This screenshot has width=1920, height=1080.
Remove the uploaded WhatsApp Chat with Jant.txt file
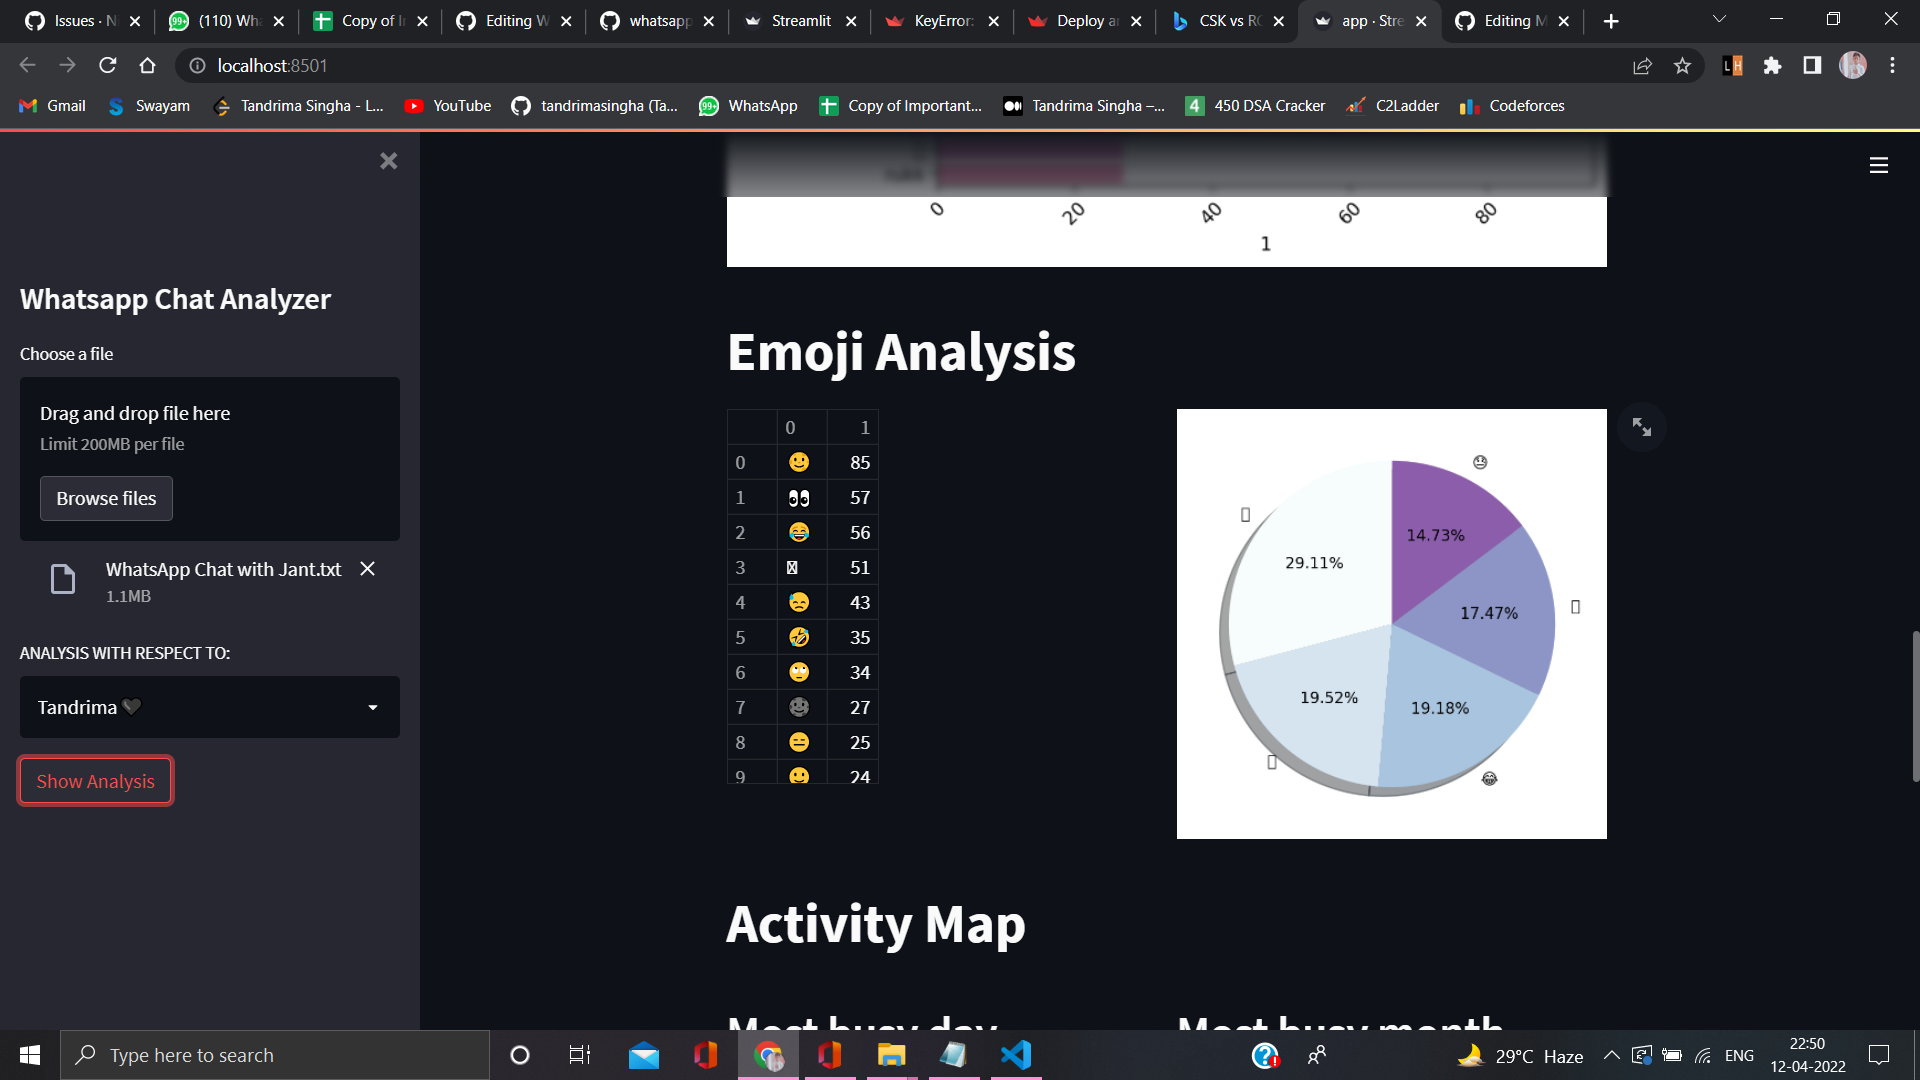(366, 569)
